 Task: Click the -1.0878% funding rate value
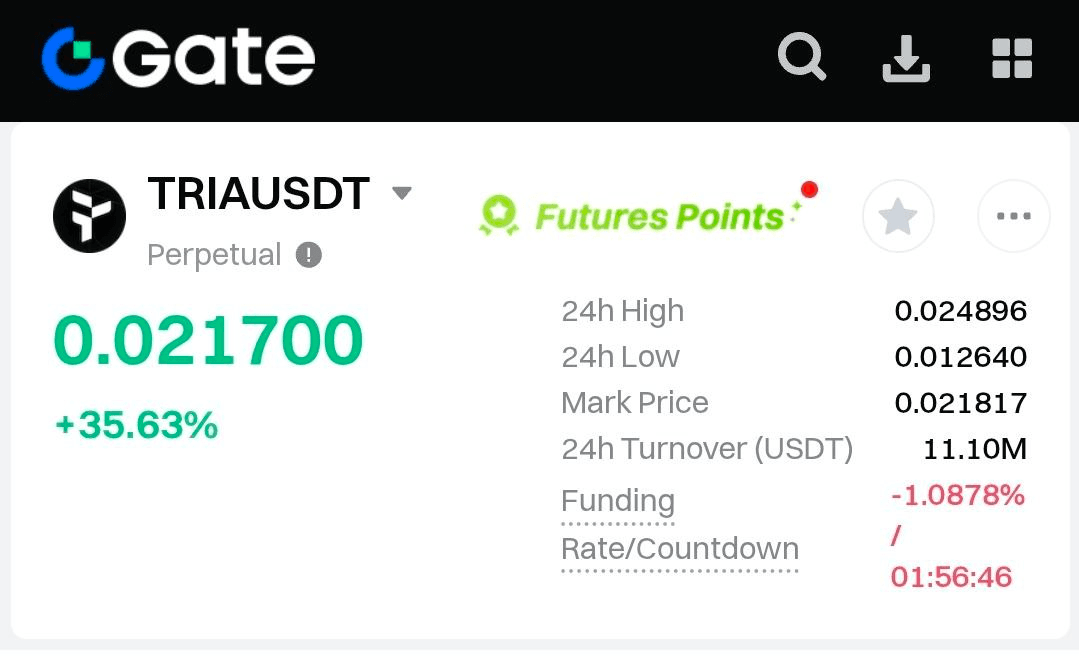tap(957, 495)
